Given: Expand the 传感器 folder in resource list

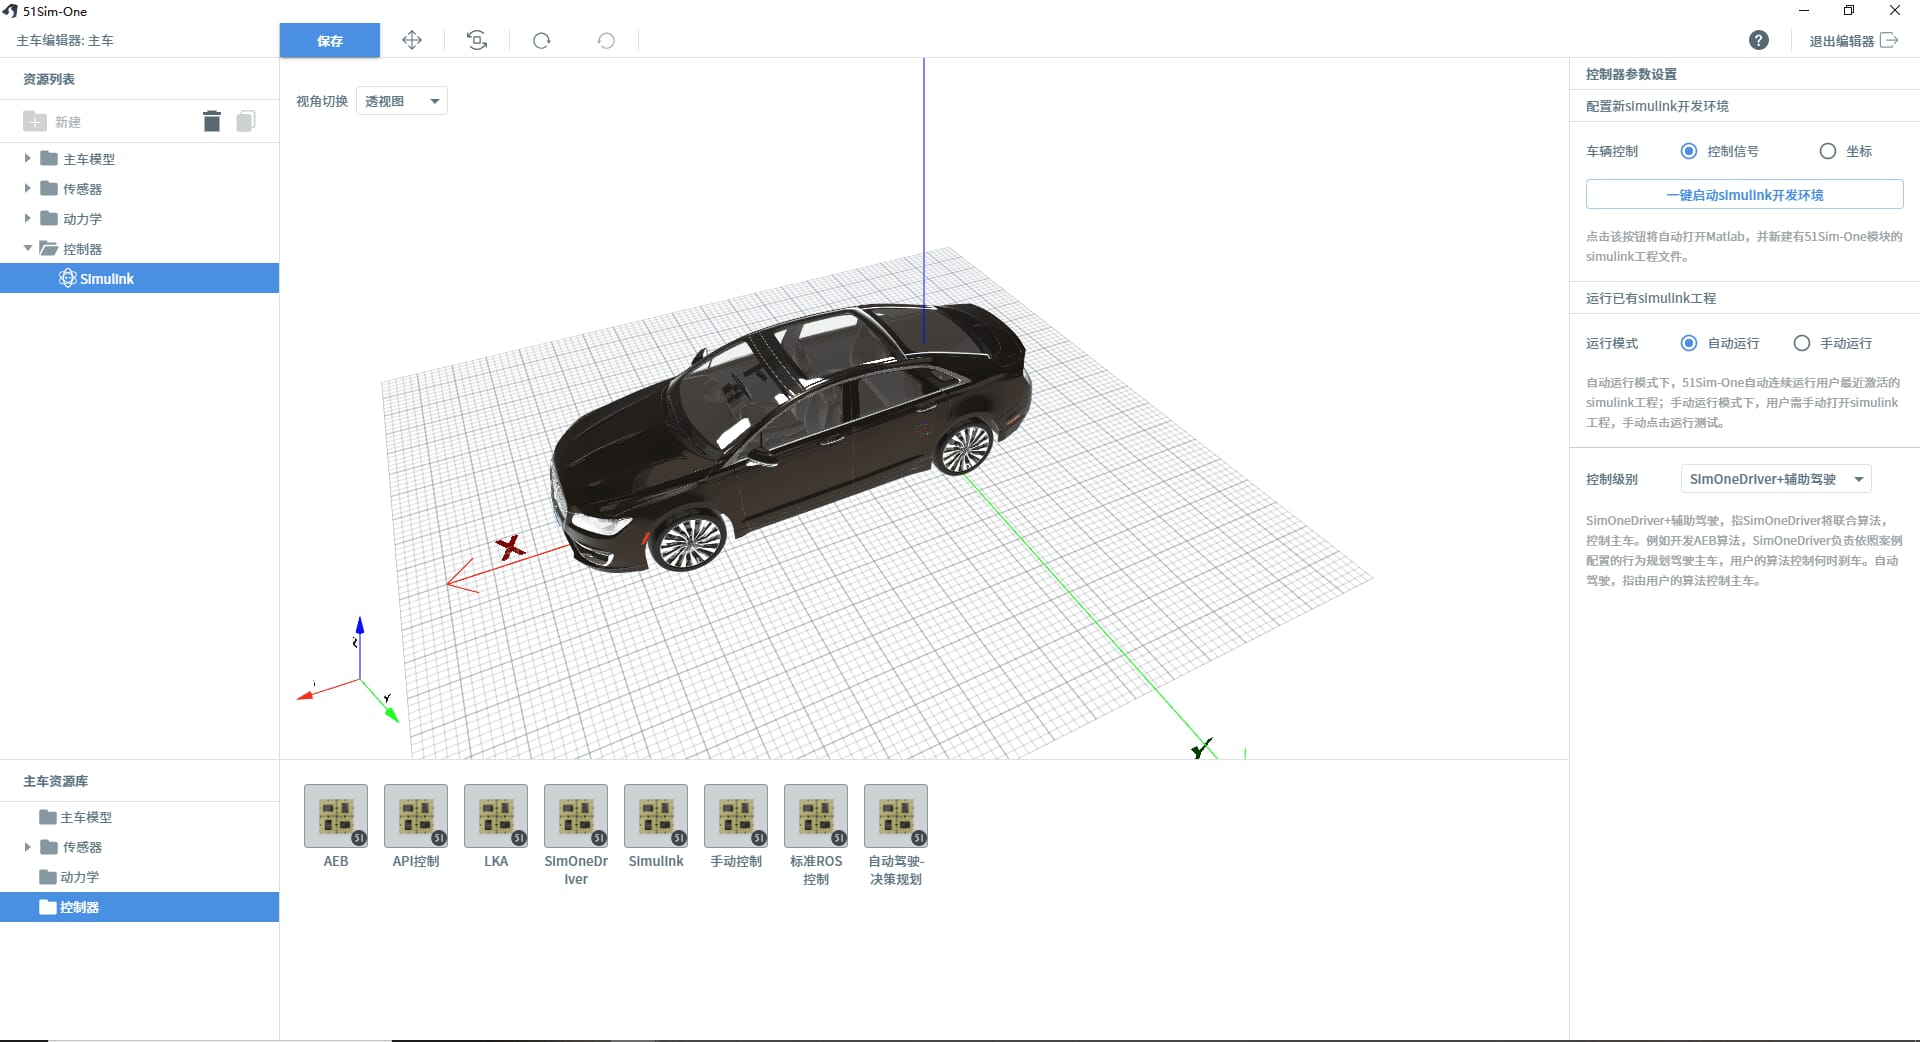Looking at the screenshot, I should pyautogui.click(x=28, y=188).
